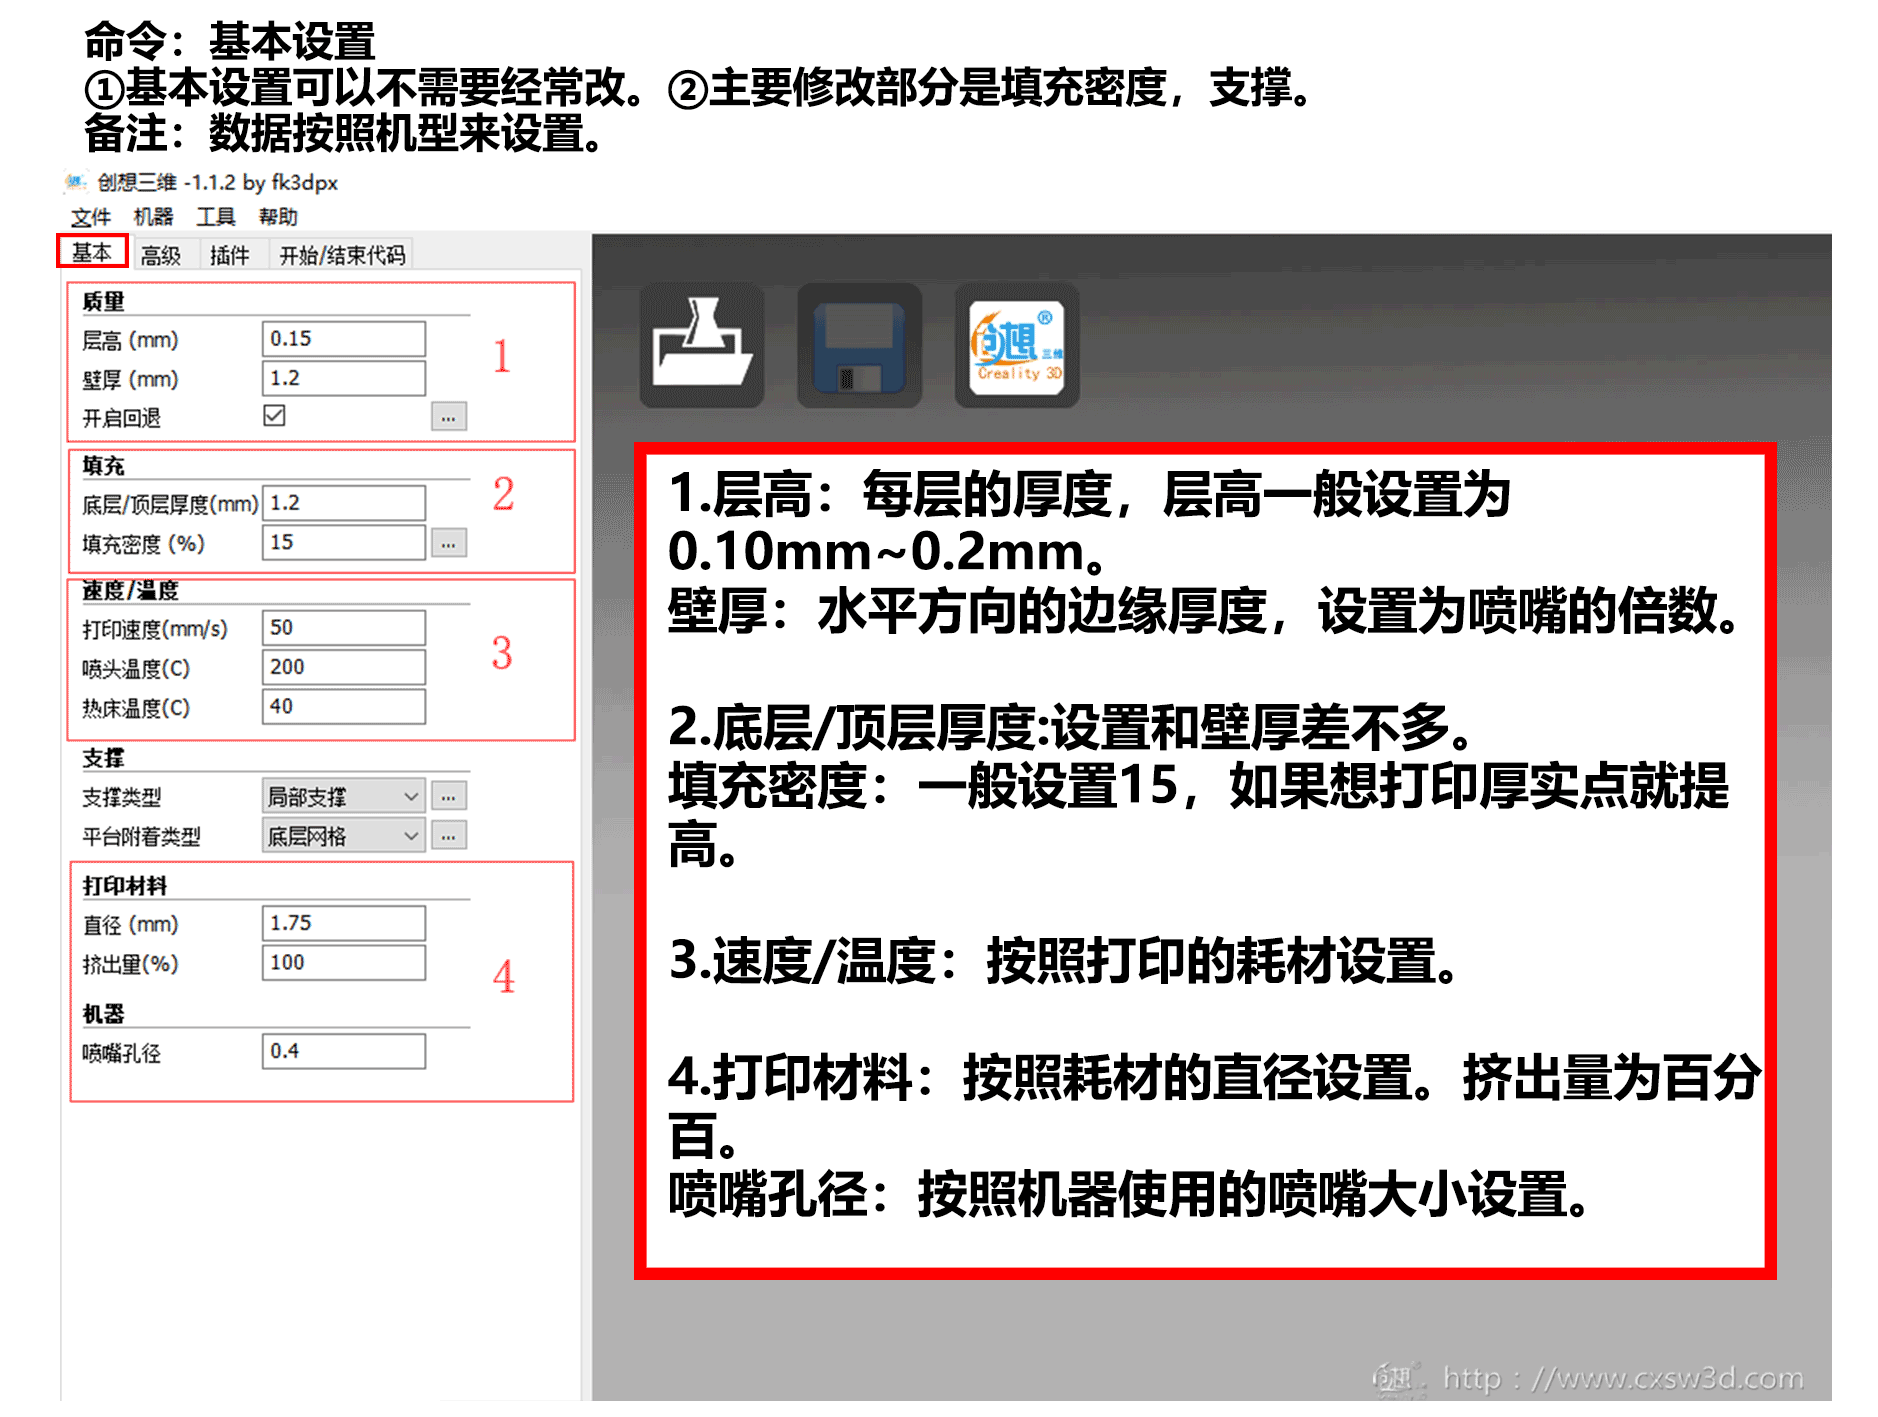This screenshot has height=1417, width=1878.
Task: Open the 机器 menu
Action: pyautogui.click(x=153, y=217)
